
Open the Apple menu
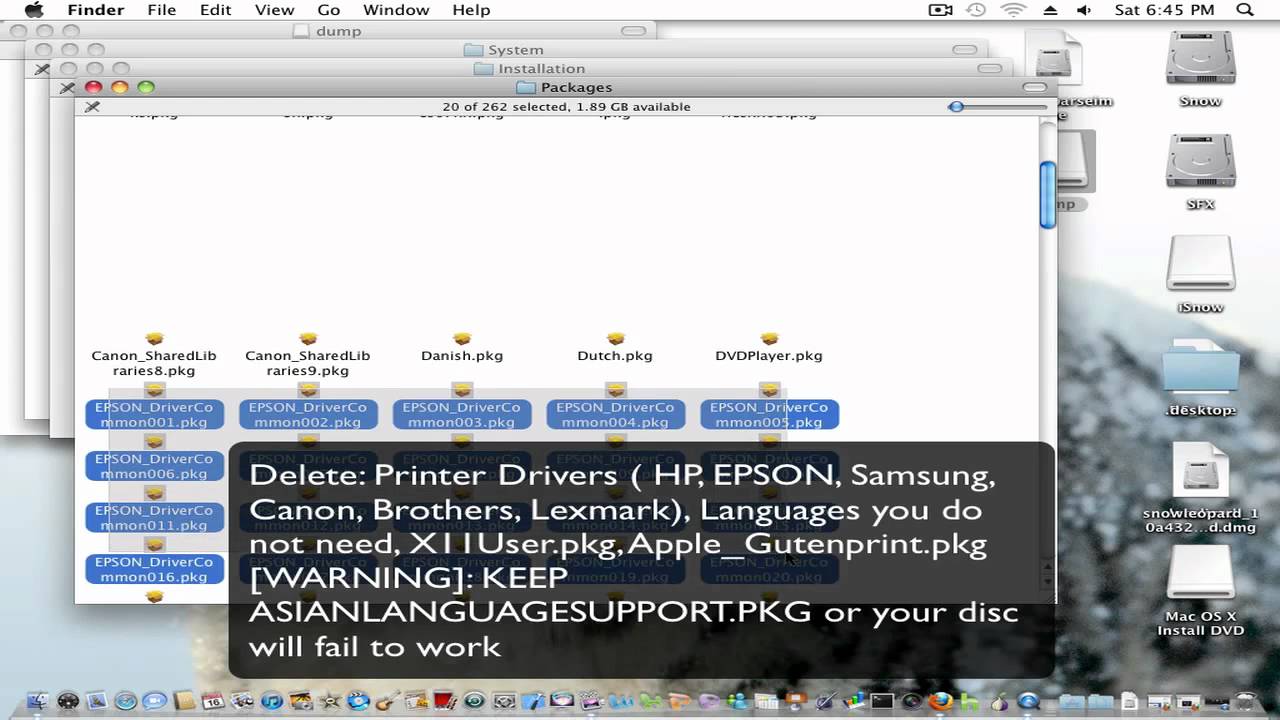coord(34,10)
